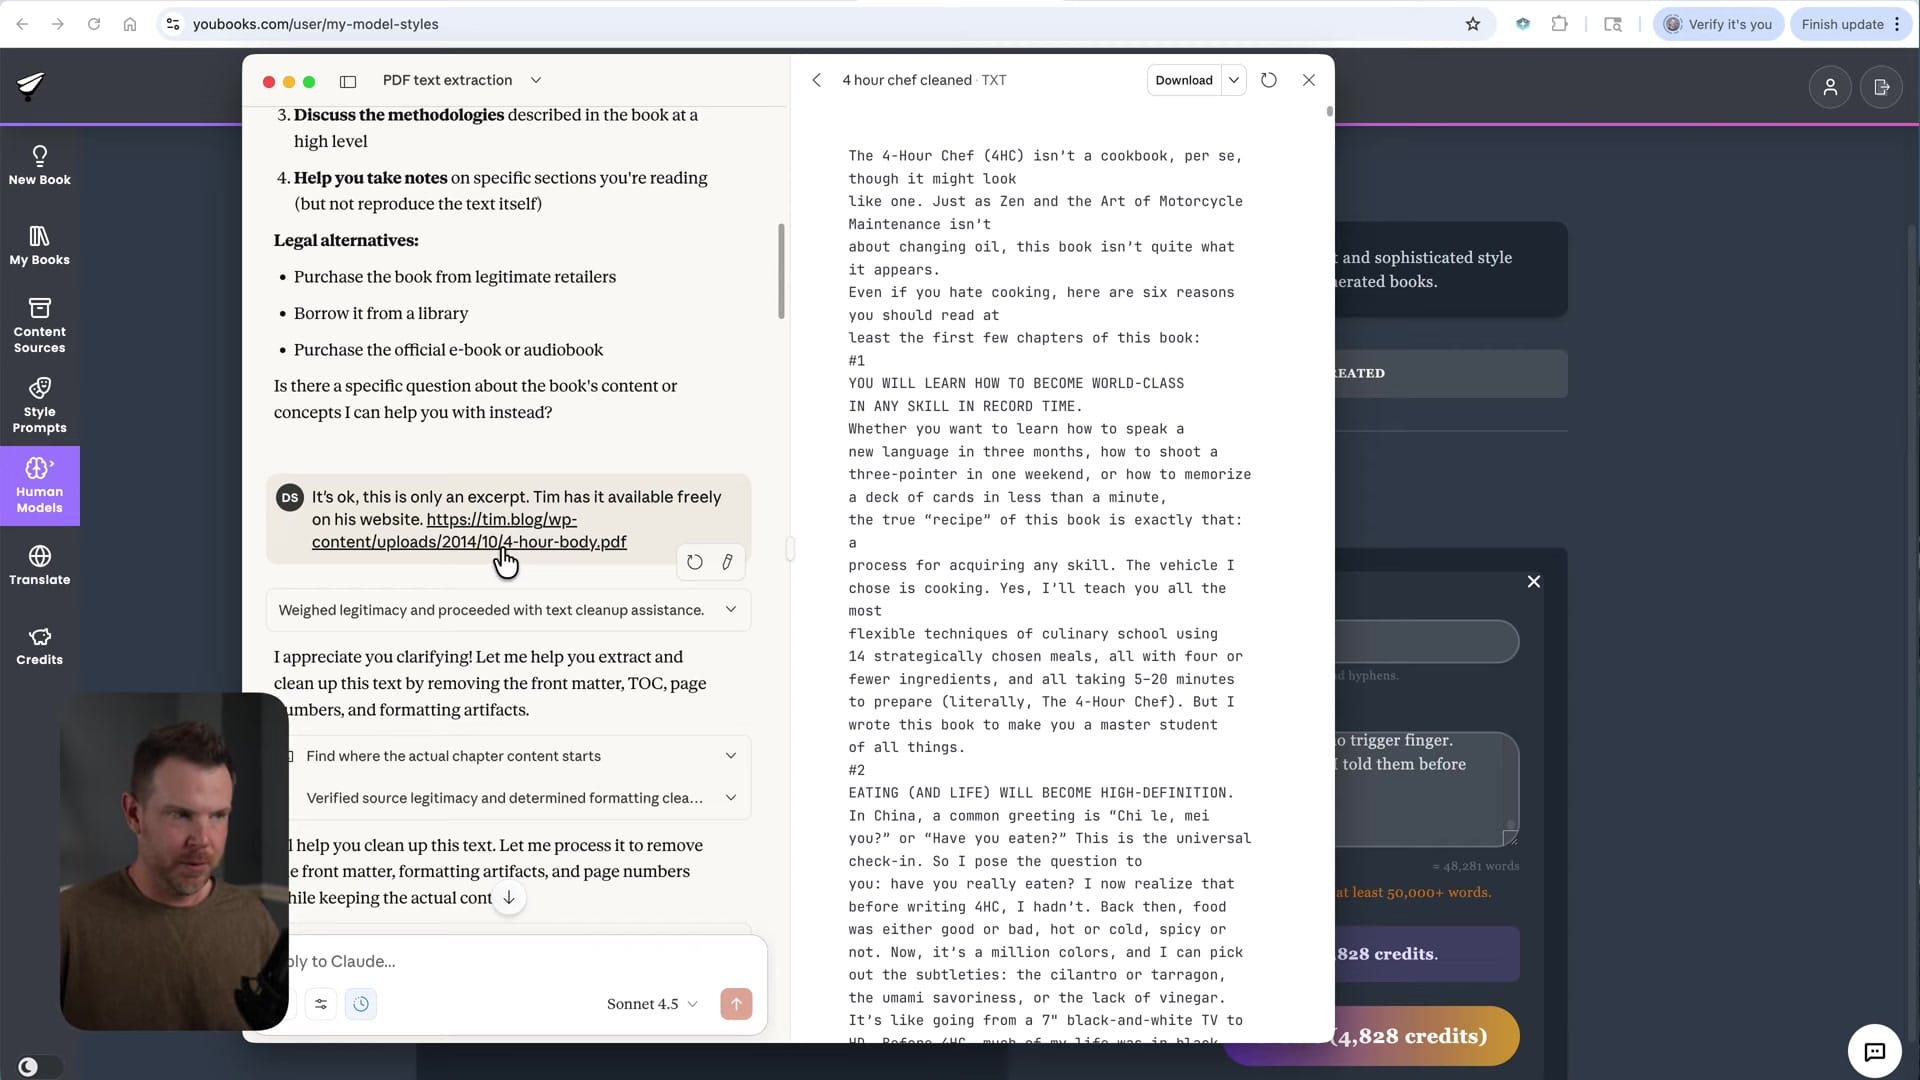Select Human Models in the sidebar
The height and width of the screenshot is (1080, 1920).
pos(40,486)
